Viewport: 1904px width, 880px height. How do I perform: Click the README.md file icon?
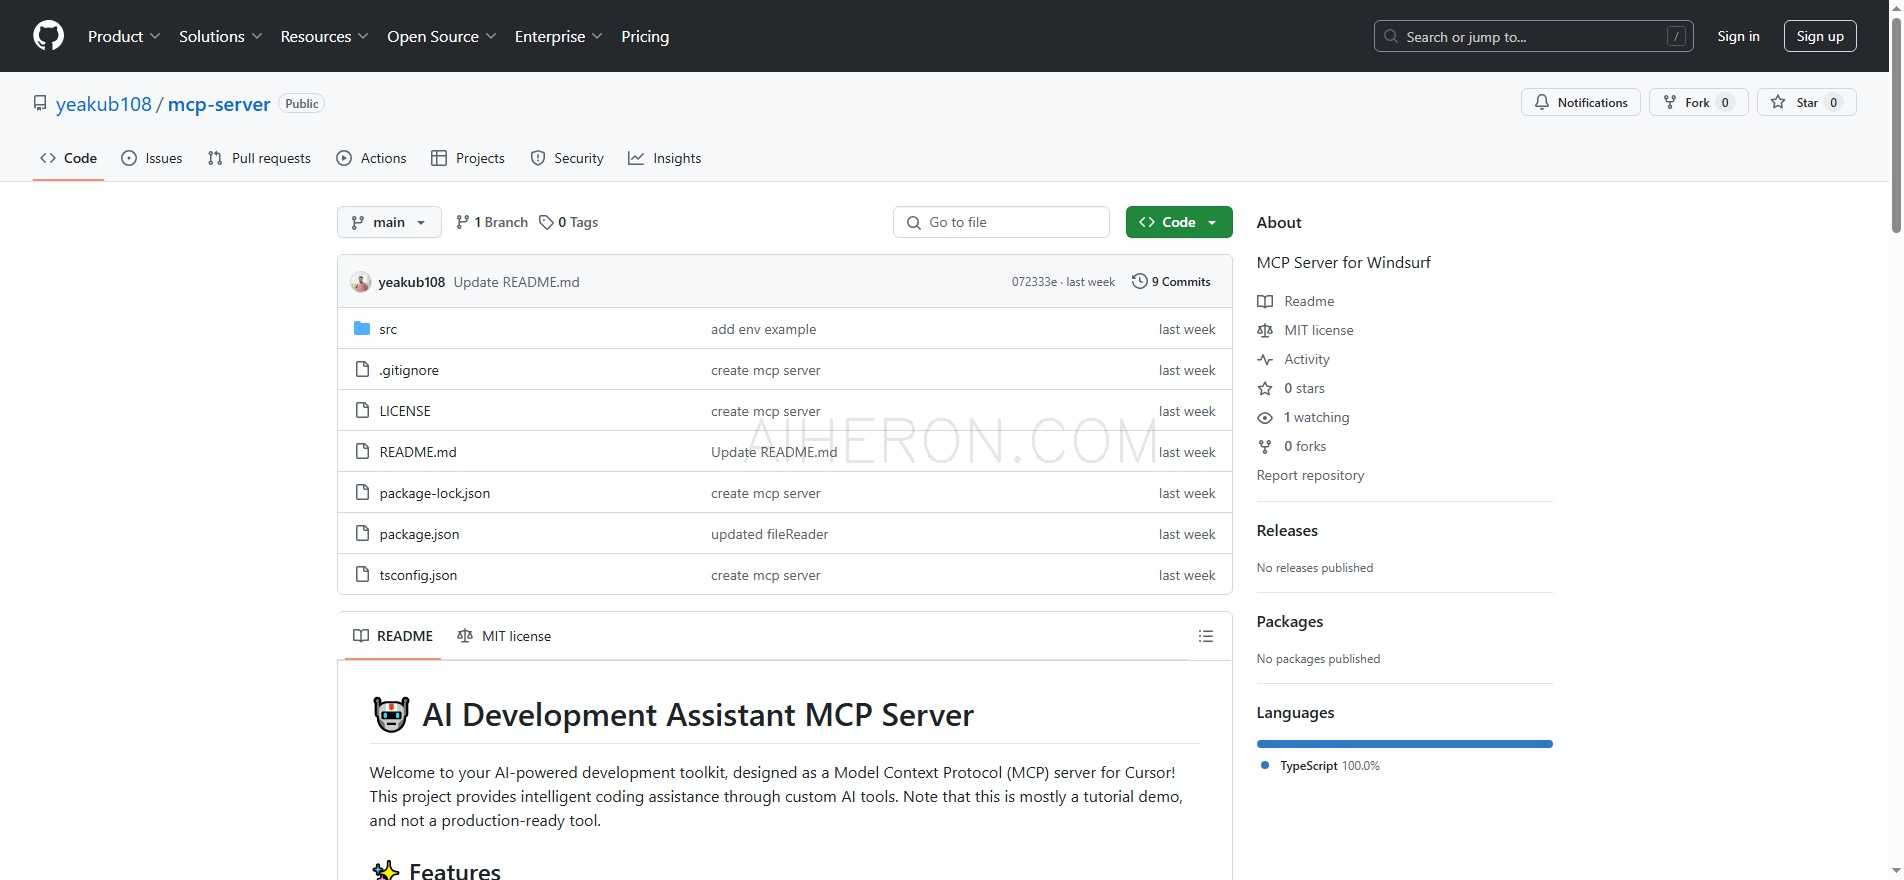click(x=362, y=452)
